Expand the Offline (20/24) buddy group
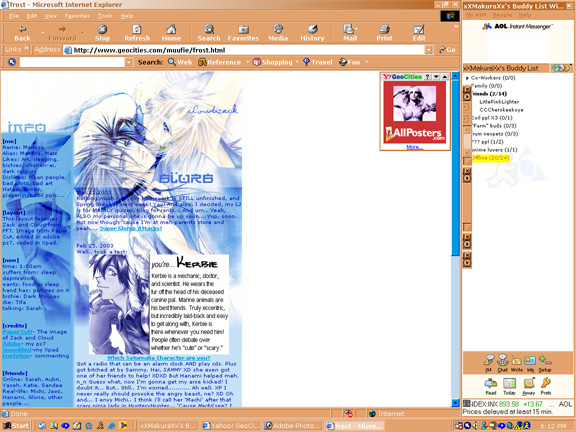The image size is (576, 432). [x=490, y=158]
